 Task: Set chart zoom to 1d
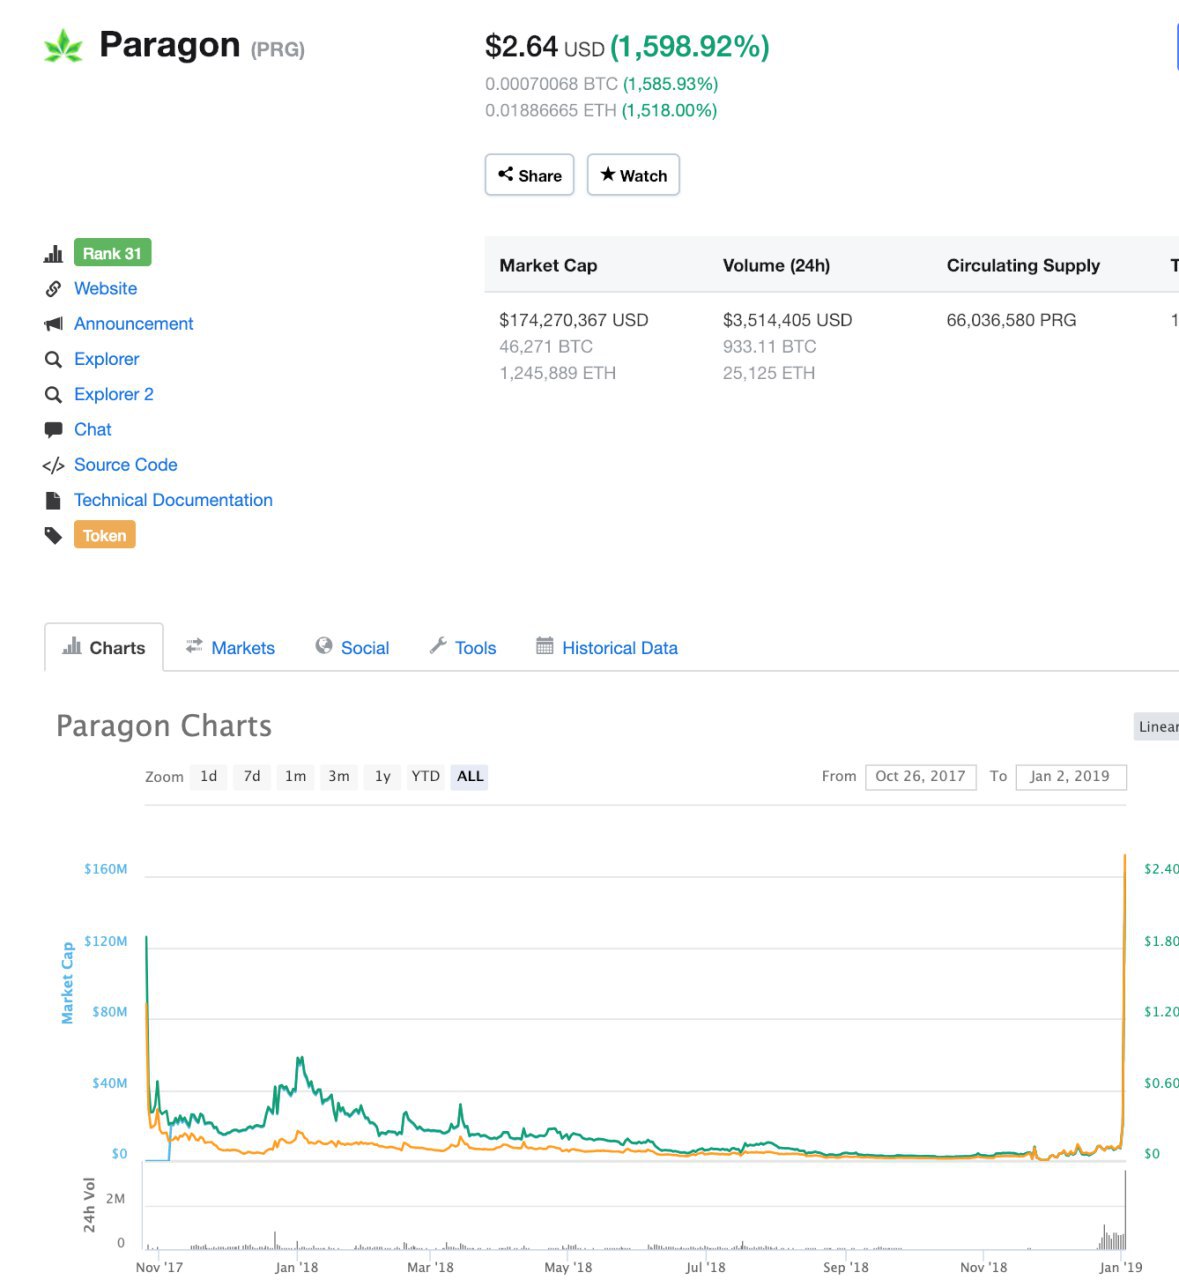pyautogui.click(x=208, y=776)
